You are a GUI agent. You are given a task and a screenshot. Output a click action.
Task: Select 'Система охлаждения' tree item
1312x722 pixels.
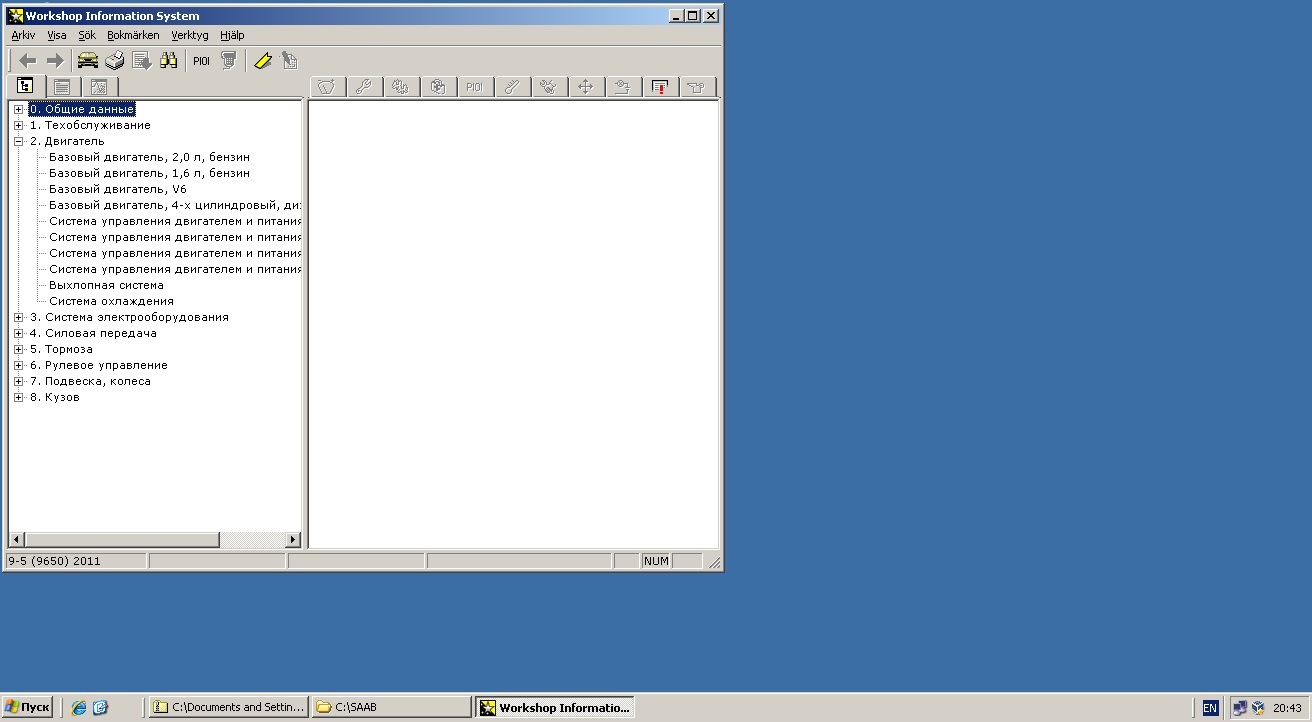coord(111,301)
